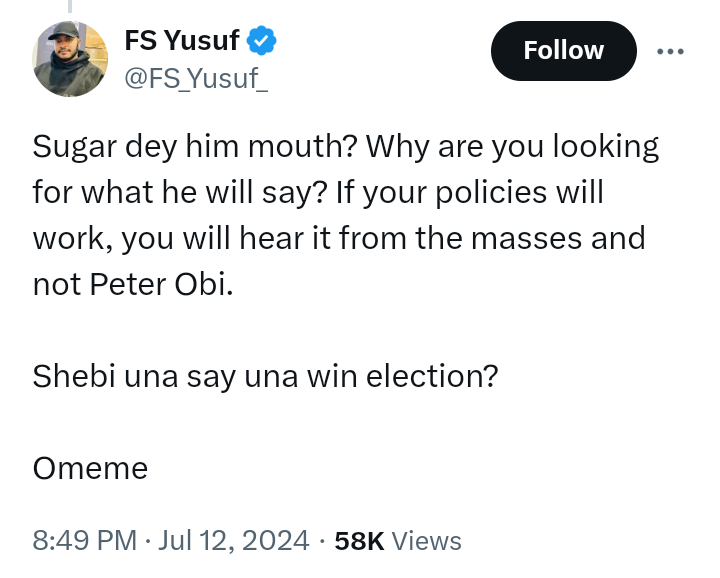
Task: Click the 8:49 PM post time
Action: [x=84, y=541]
